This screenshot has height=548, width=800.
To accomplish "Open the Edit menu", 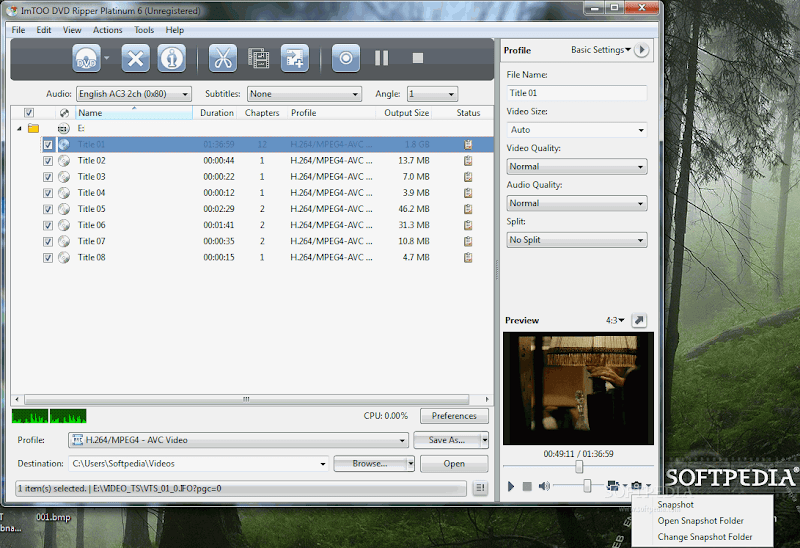I will coord(43,30).
